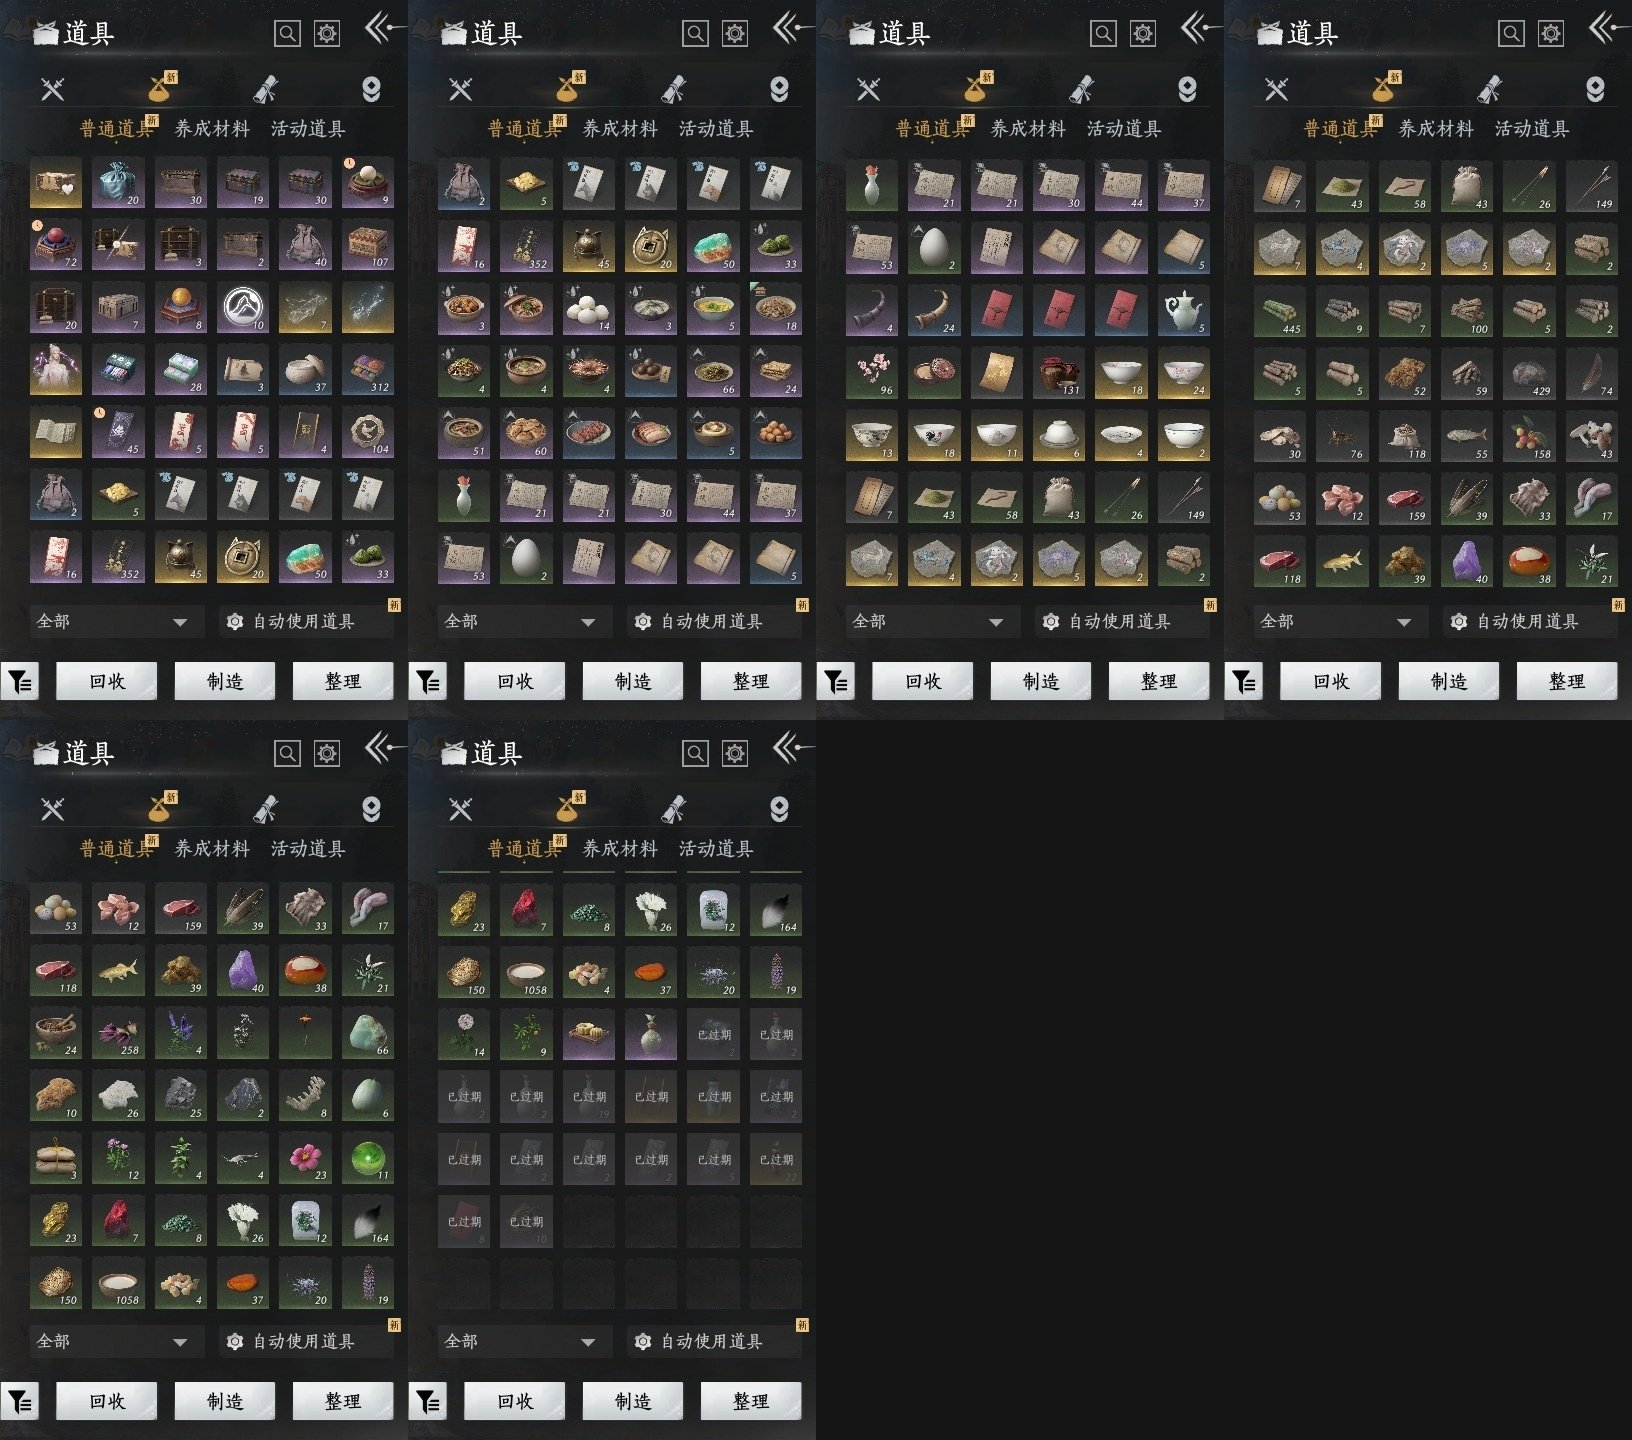Viewport: 1632px width, 1440px height.
Task: Select the bamboo stack showing count 445
Action: [1279, 311]
